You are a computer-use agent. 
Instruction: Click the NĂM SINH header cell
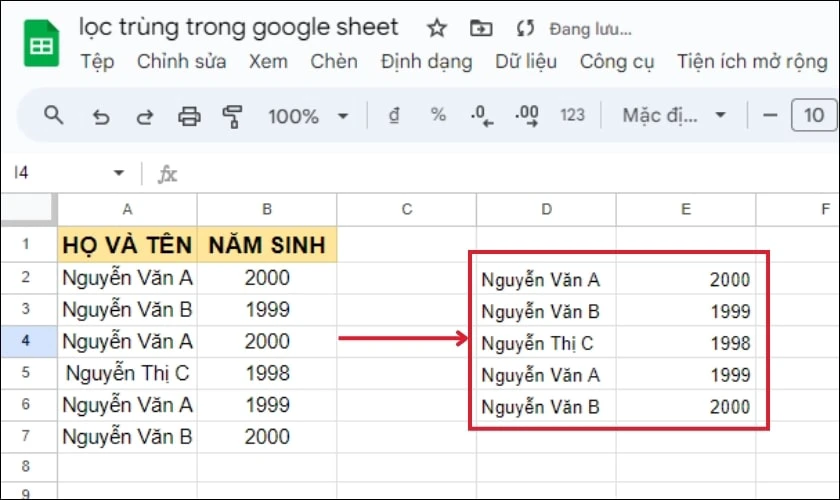(x=267, y=245)
